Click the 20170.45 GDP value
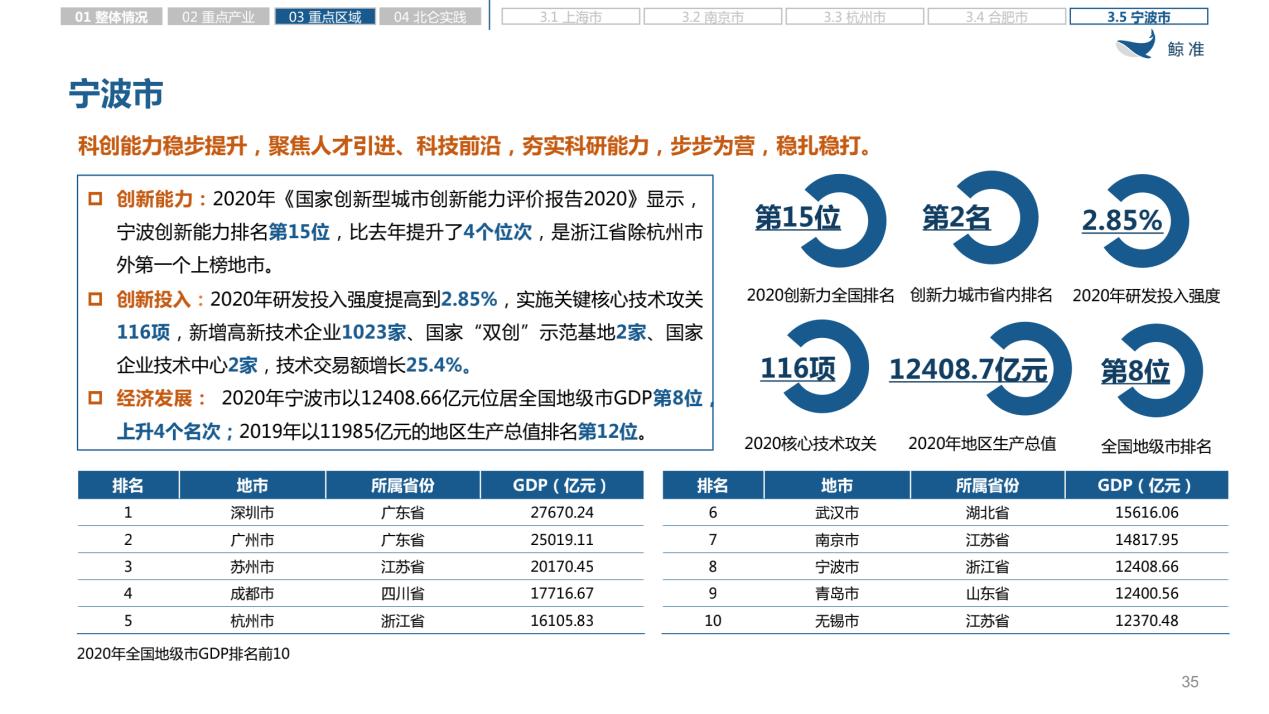The width and height of the screenshot is (1269, 714). [562, 567]
